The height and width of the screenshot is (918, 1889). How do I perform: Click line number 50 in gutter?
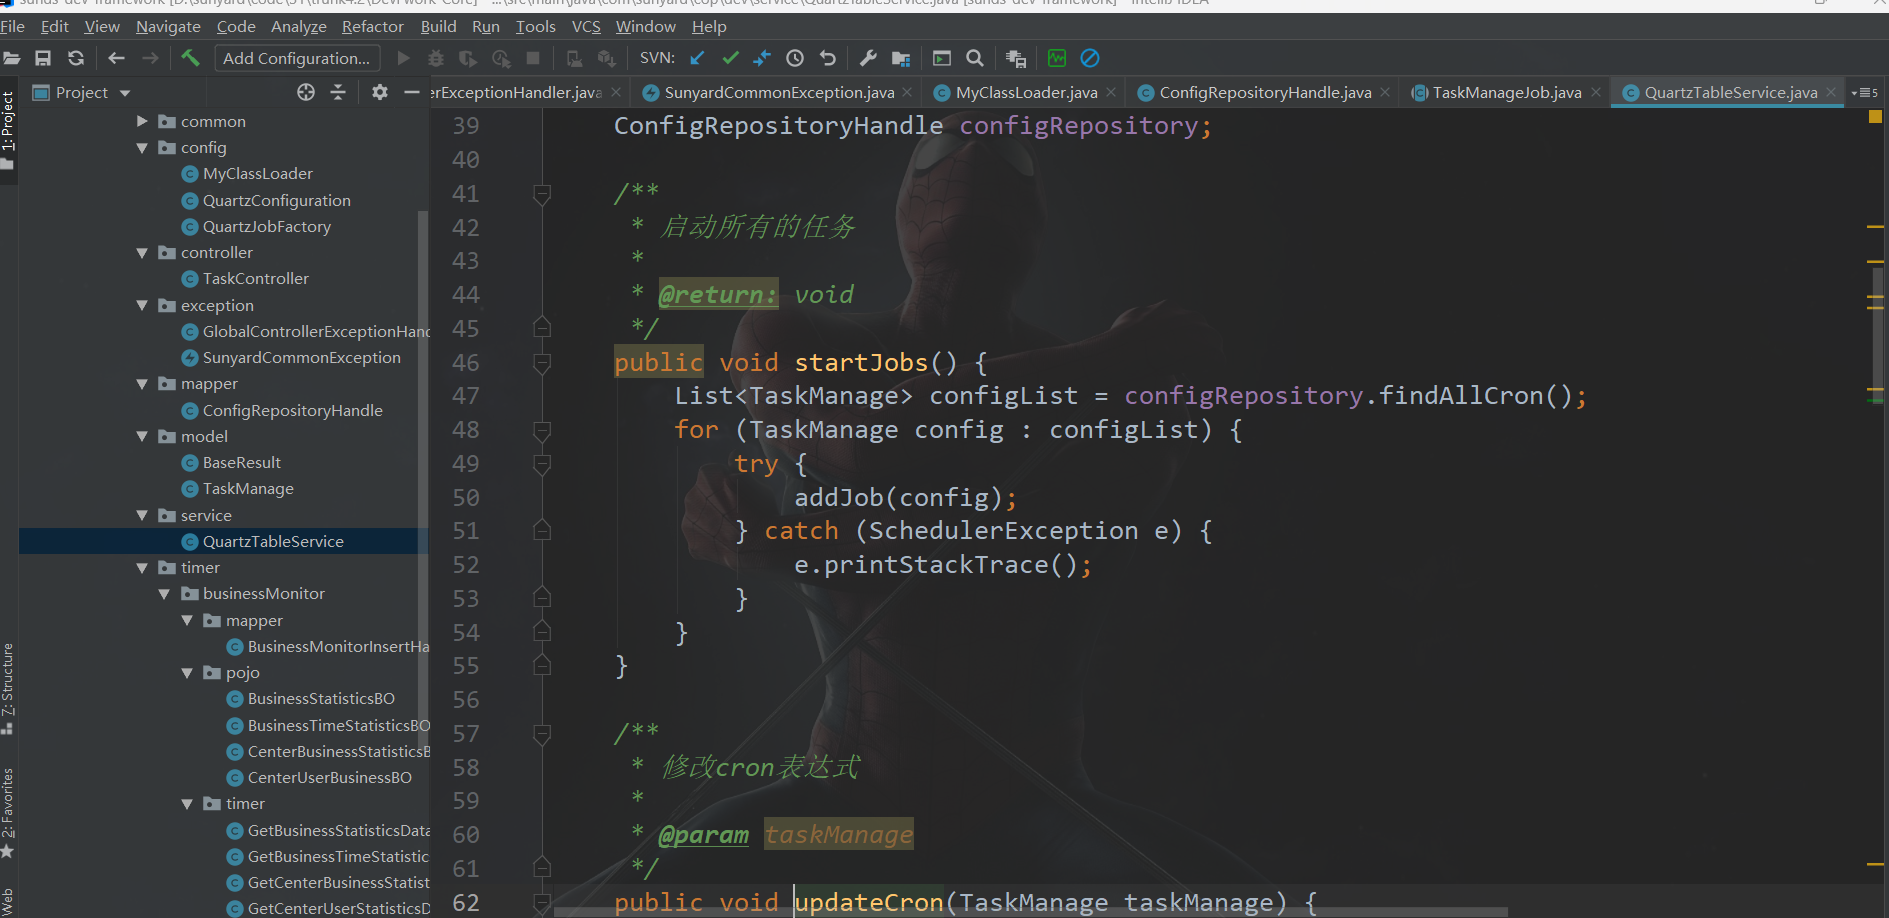(466, 498)
